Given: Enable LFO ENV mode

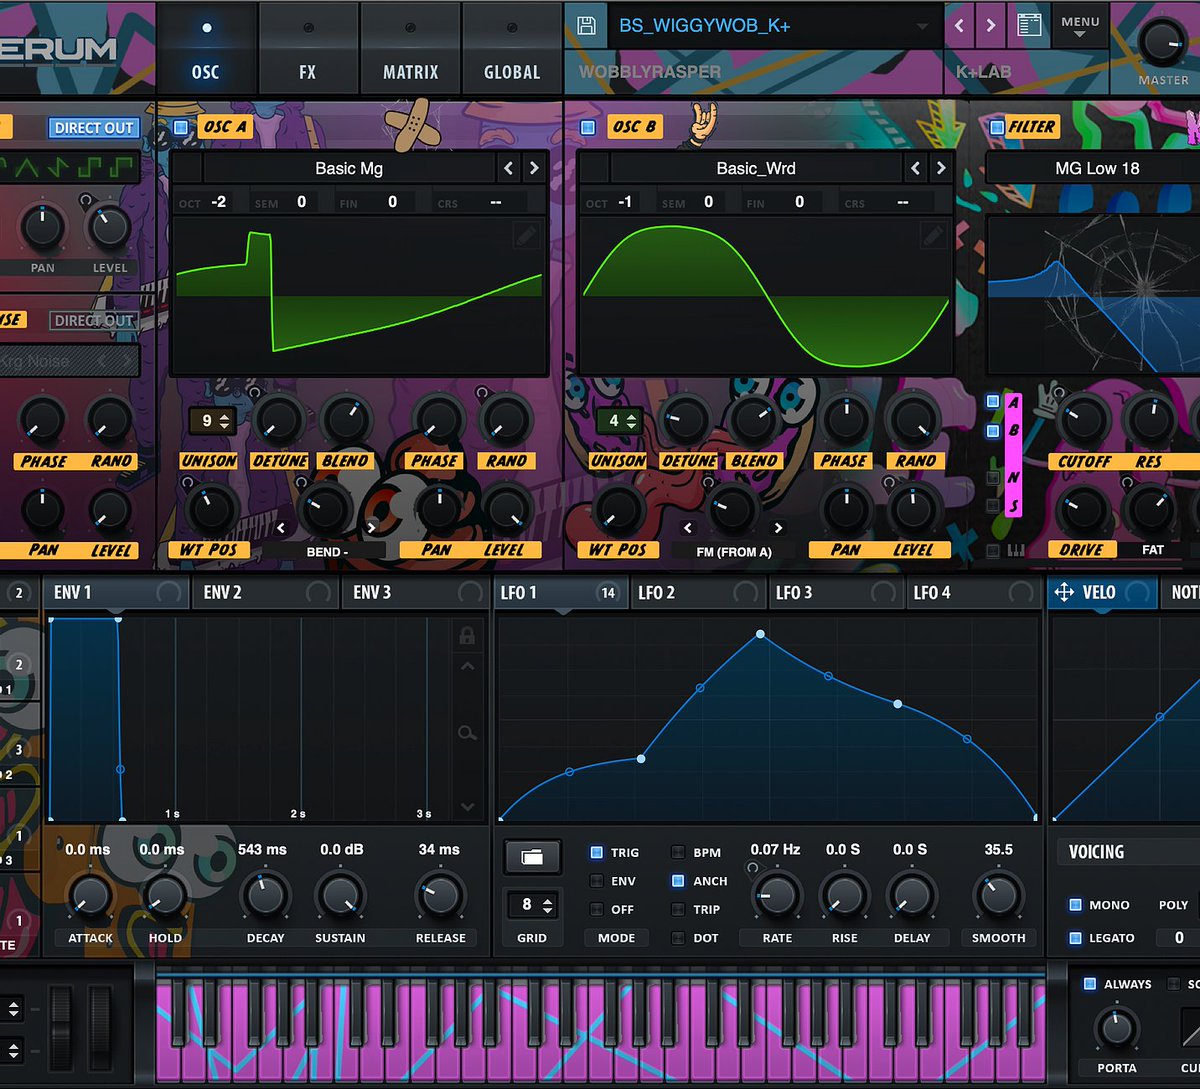Looking at the screenshot, I should click(x=596, y=881).
